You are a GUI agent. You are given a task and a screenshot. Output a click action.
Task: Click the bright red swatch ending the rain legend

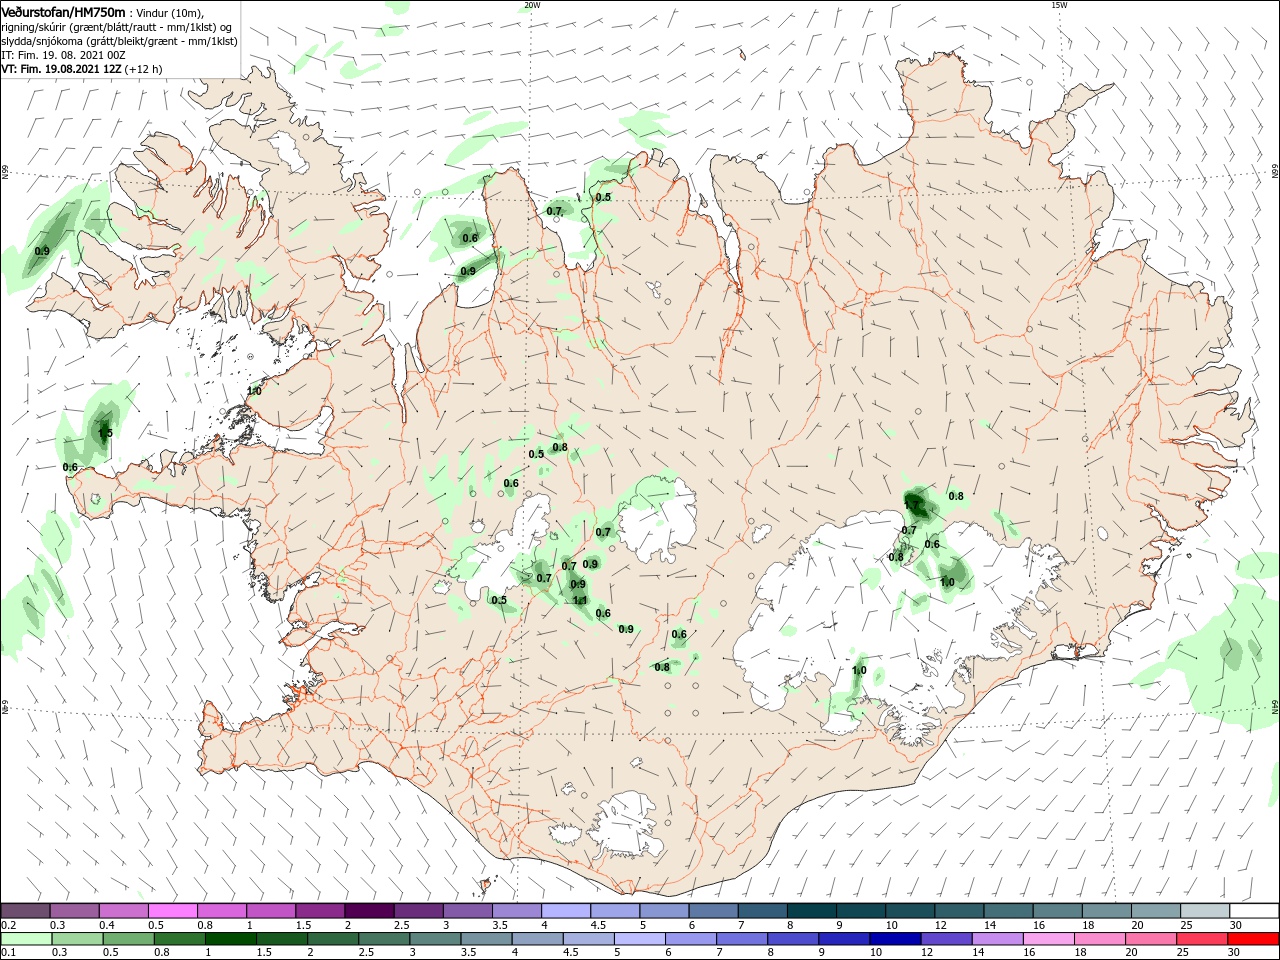point(1253,938)
